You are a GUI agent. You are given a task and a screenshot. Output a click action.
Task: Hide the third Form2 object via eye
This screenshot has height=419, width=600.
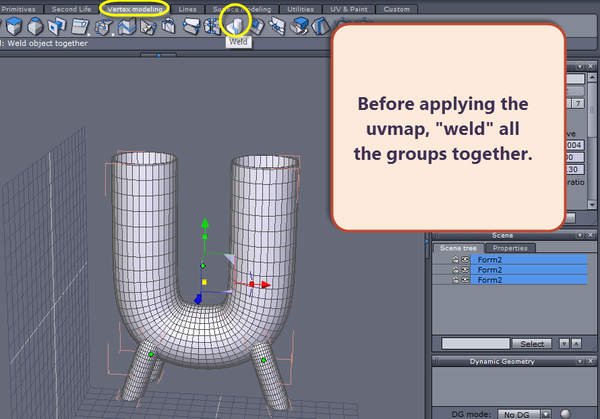(465, 280)
